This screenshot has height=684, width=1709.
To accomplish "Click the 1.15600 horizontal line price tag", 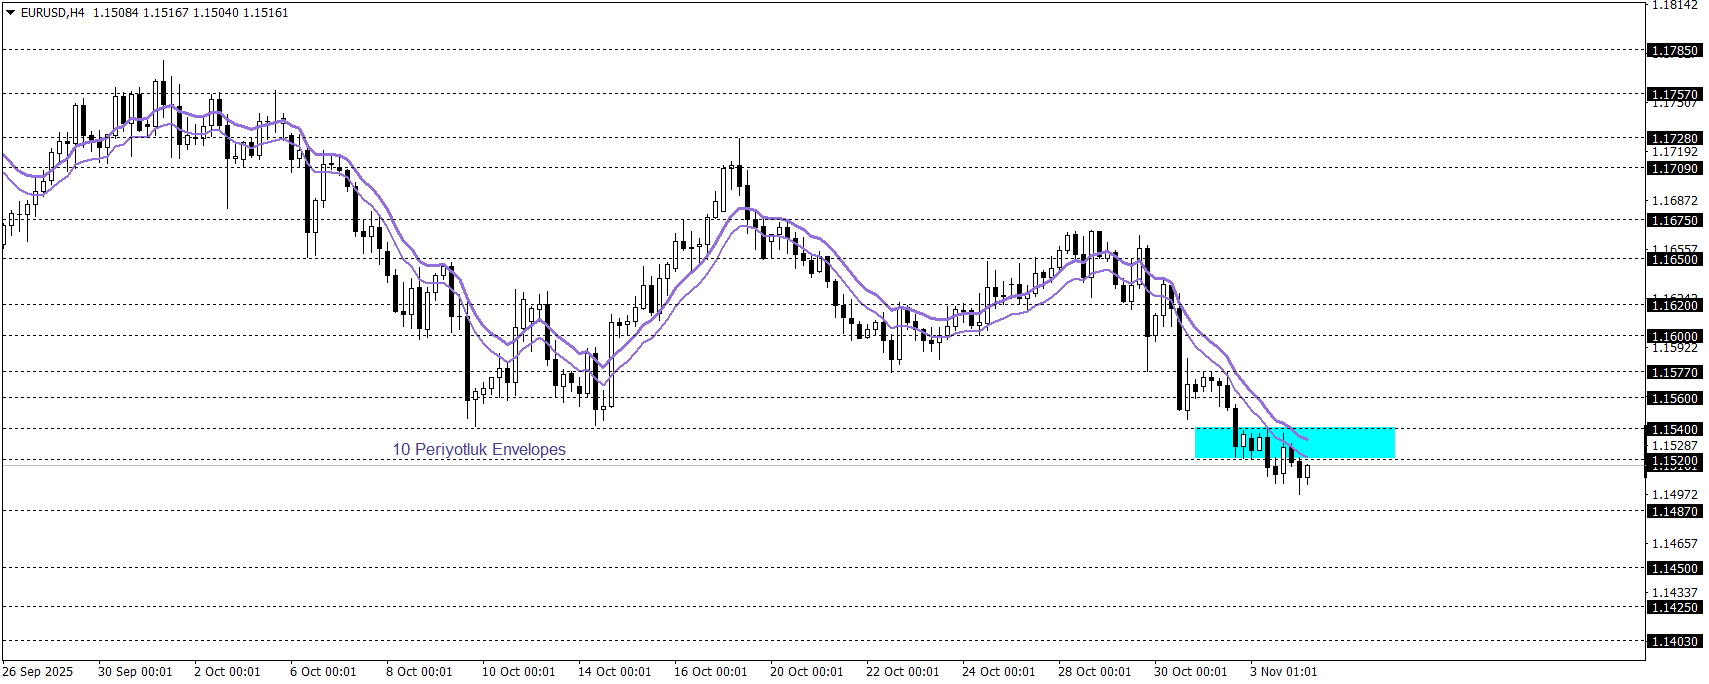I will point(1674,398).
